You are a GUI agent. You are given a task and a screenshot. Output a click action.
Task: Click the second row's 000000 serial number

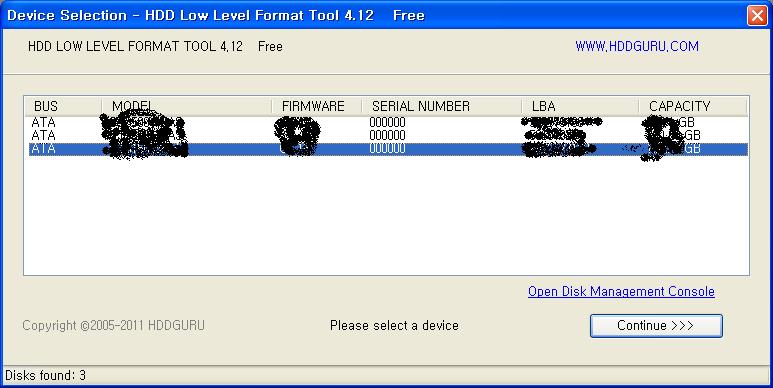(x=387, y=135)
